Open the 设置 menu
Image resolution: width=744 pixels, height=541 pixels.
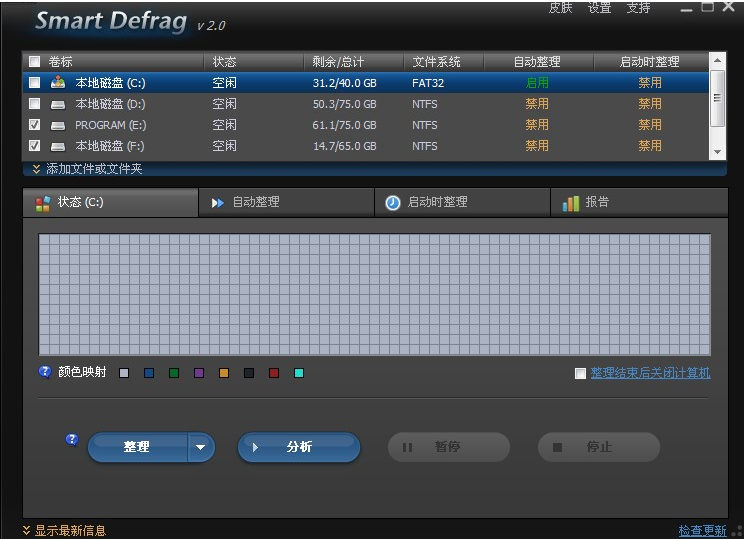point(599,8)
